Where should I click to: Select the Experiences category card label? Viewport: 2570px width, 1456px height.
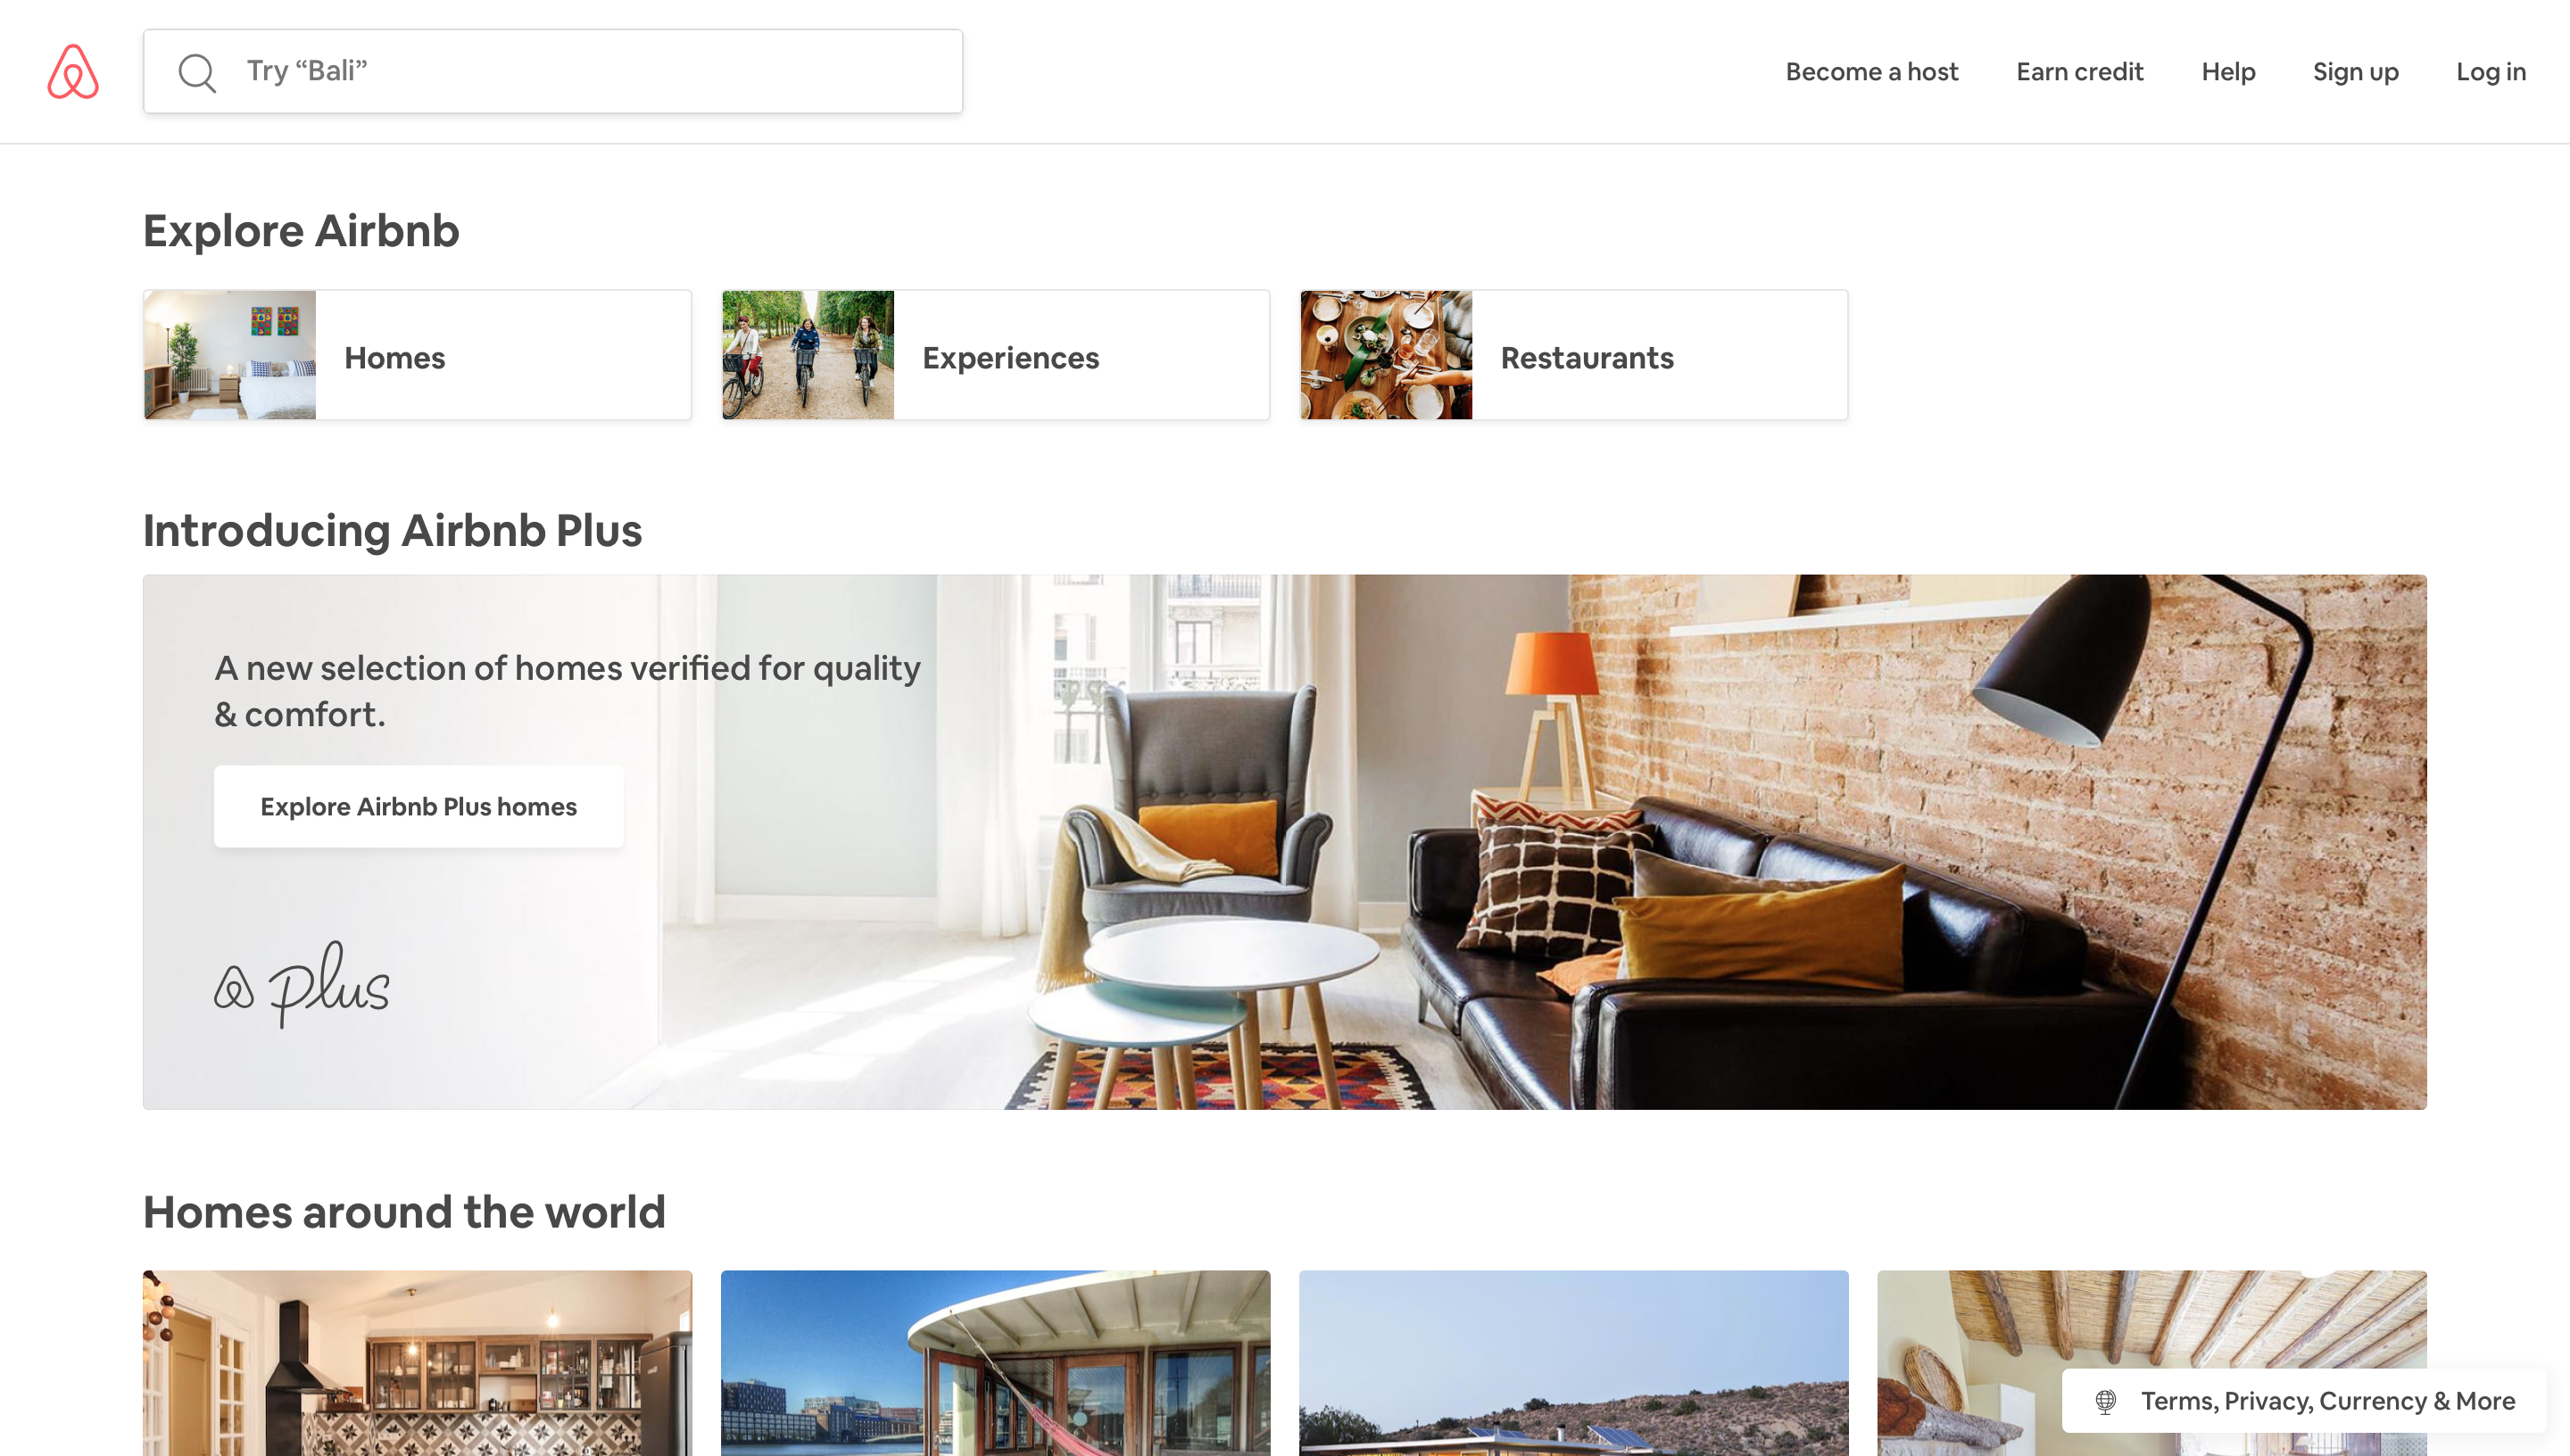(x=1011, y=357)
